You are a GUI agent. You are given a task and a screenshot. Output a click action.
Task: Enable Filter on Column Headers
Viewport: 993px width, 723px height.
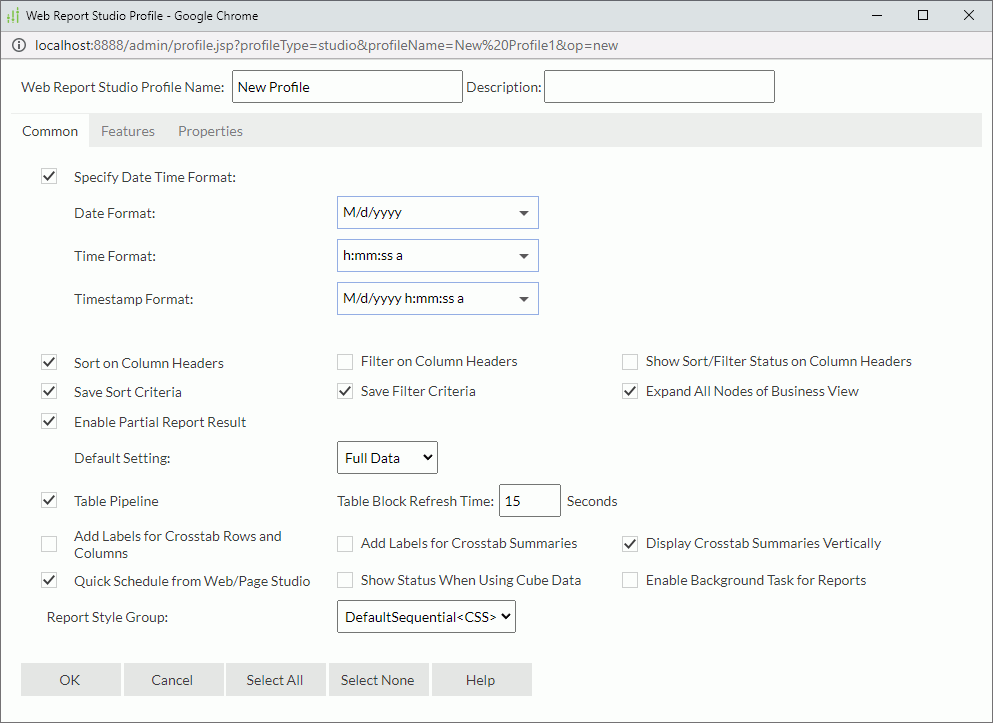point(345,362)
